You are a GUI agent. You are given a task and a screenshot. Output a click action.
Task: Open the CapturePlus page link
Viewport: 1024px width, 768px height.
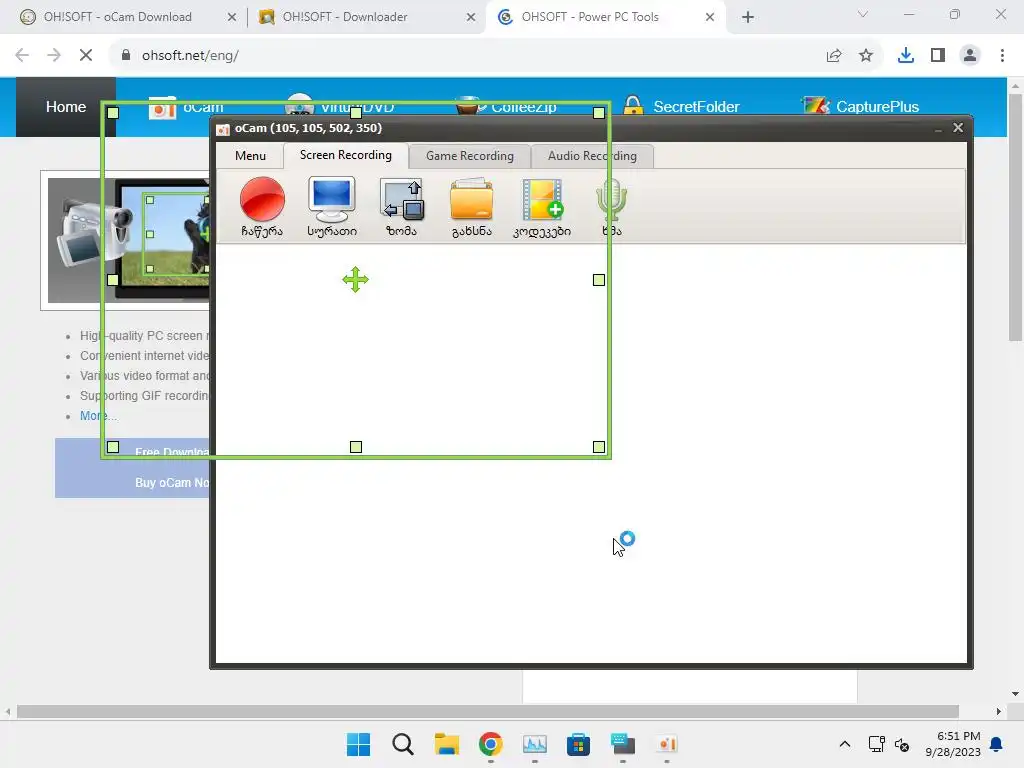click(x=877, y=106)
